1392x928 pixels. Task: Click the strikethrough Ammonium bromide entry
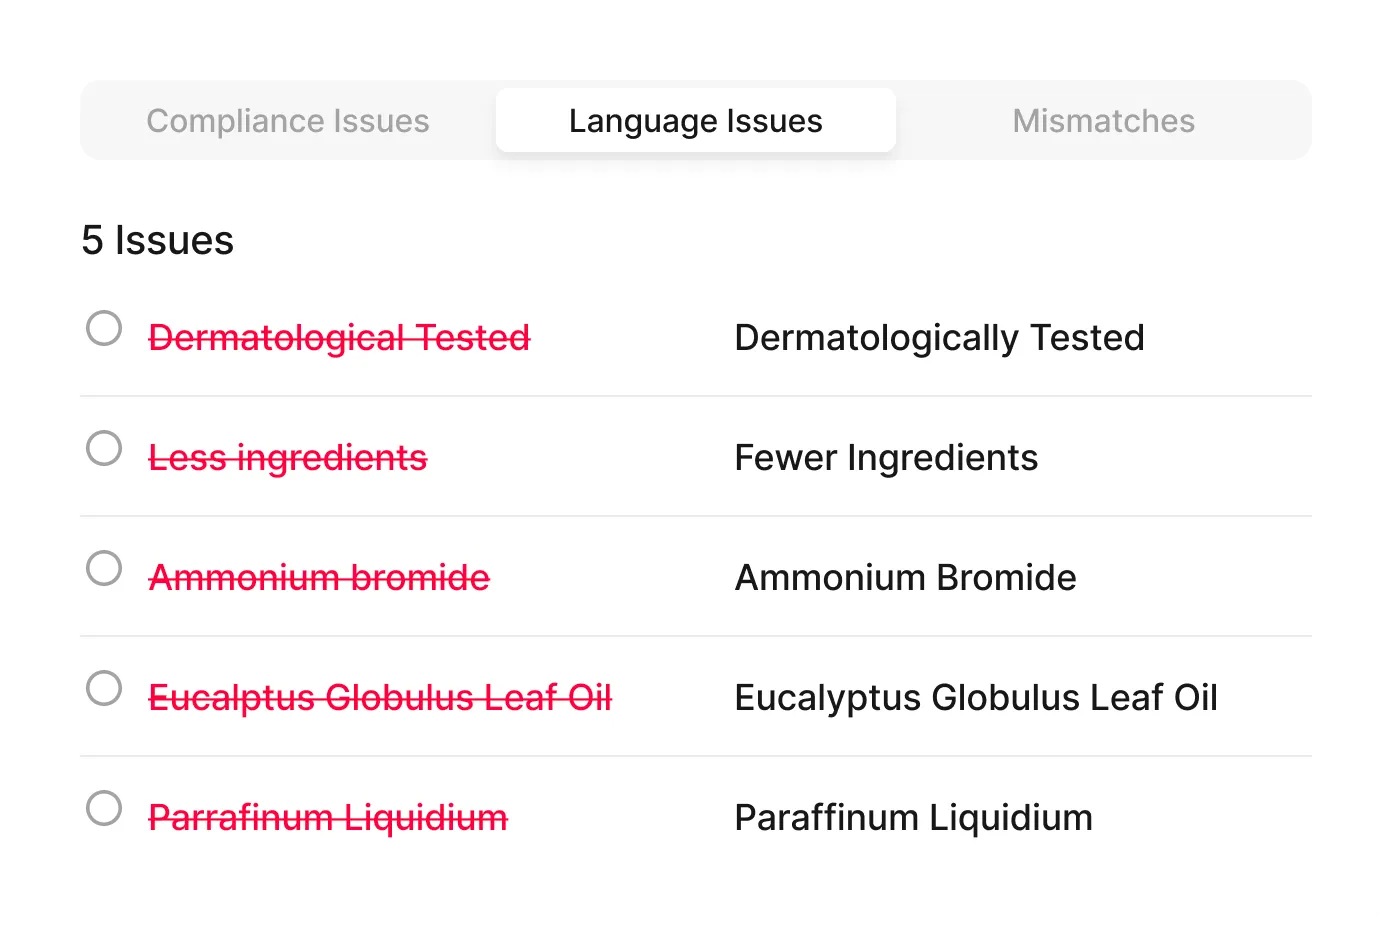coord(319,577)
